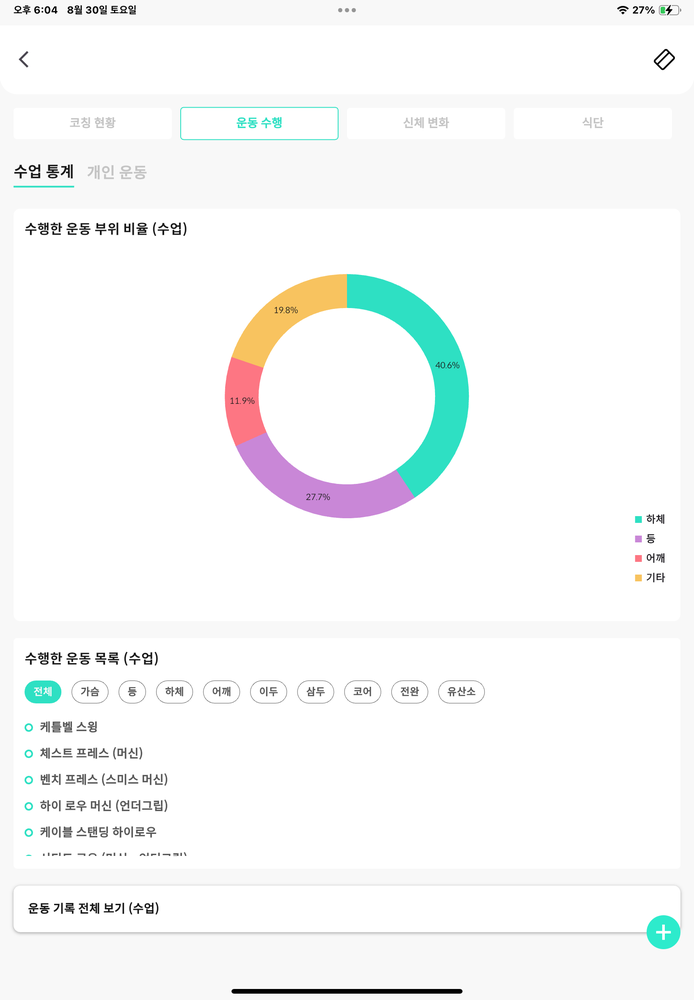Open 케이블 스탠딩 하이로우 exercise
The image size is (694, 1000).
98,832
